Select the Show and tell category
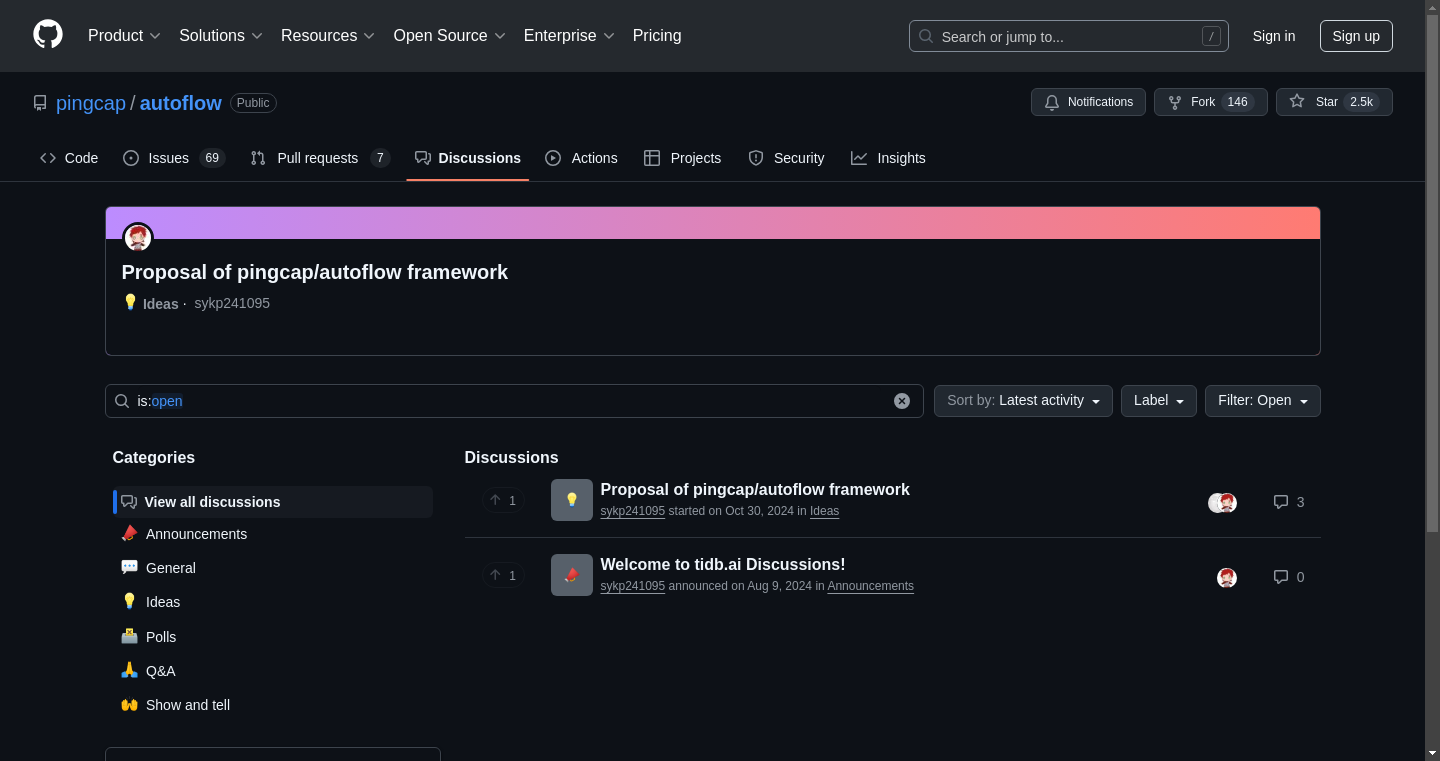Viewport: 1440px width, 761px height. tap(273, 705)
